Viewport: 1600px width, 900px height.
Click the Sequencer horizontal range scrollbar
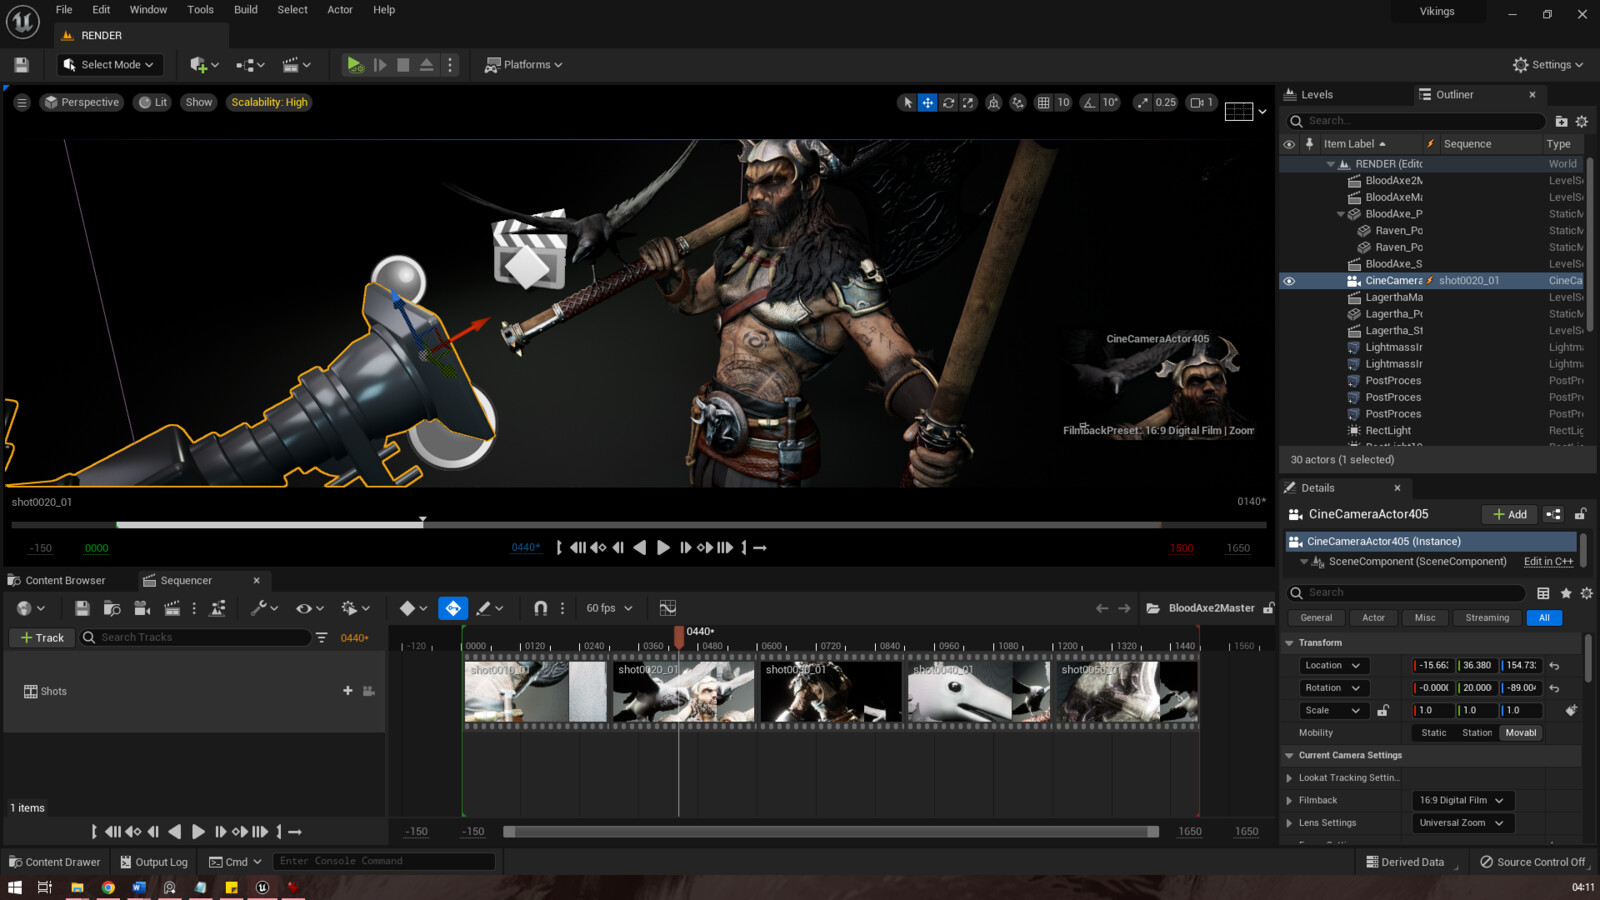pyautogui.click(x=831, y=832)
